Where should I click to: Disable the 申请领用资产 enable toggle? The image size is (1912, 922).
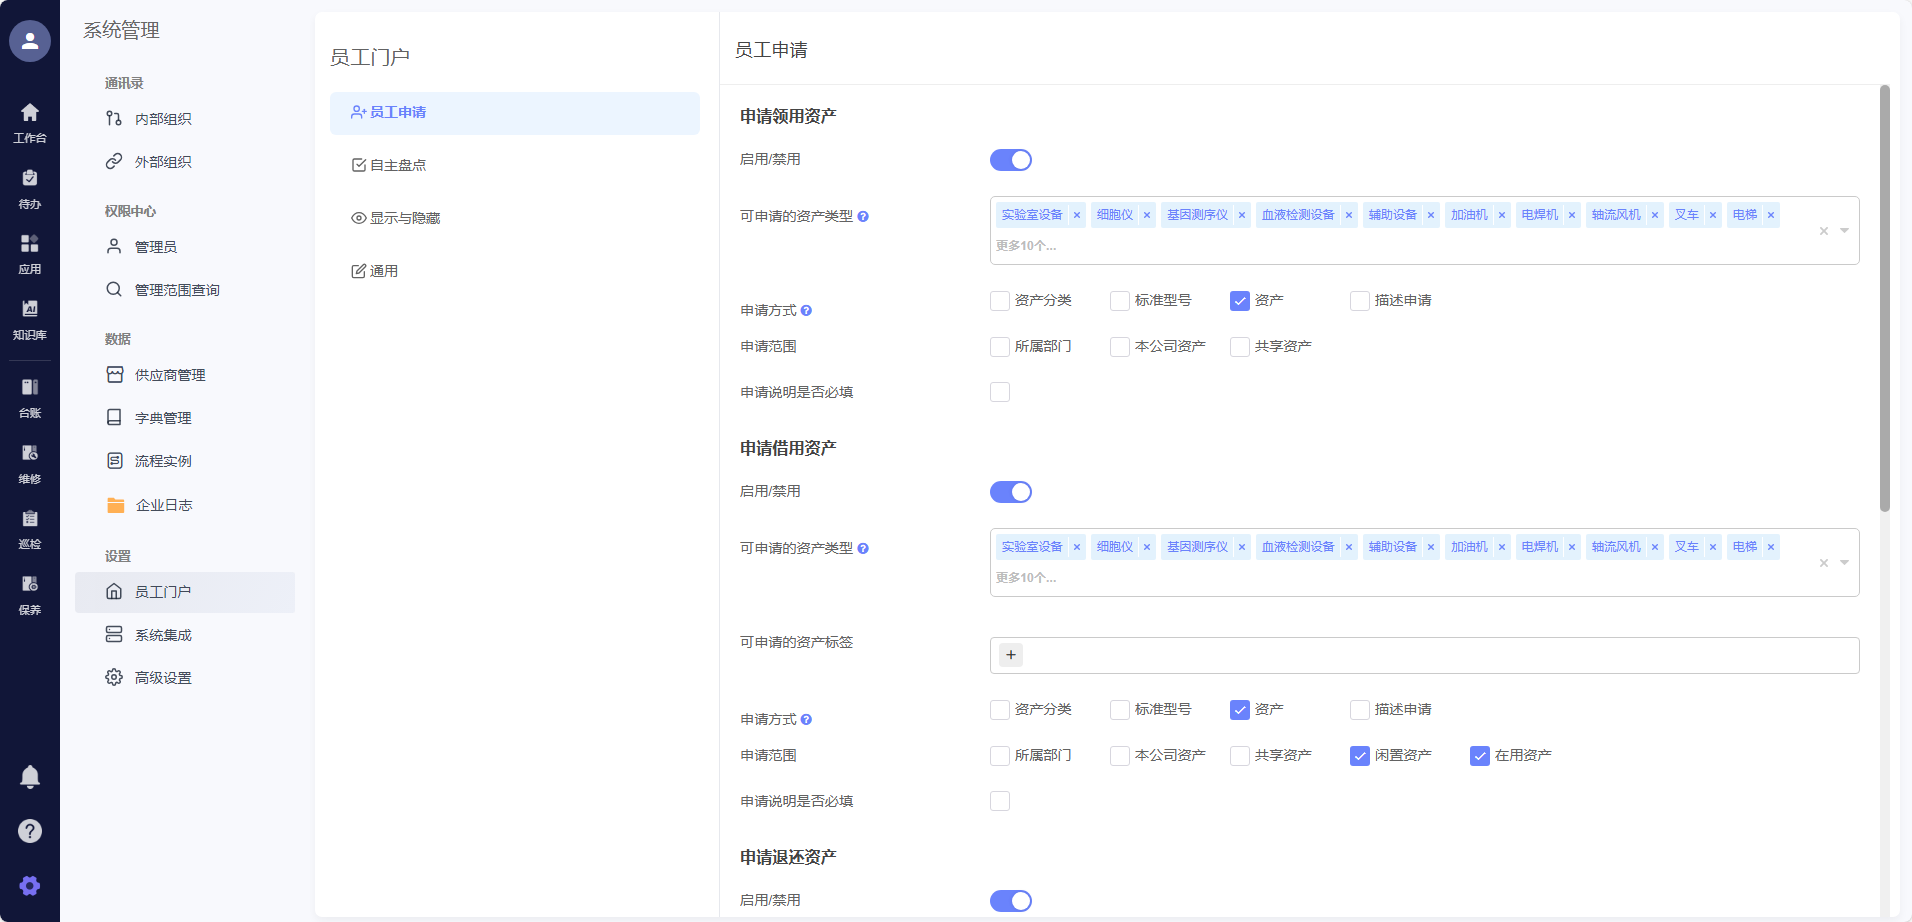pyautogui.click(x=1010, y=160)
